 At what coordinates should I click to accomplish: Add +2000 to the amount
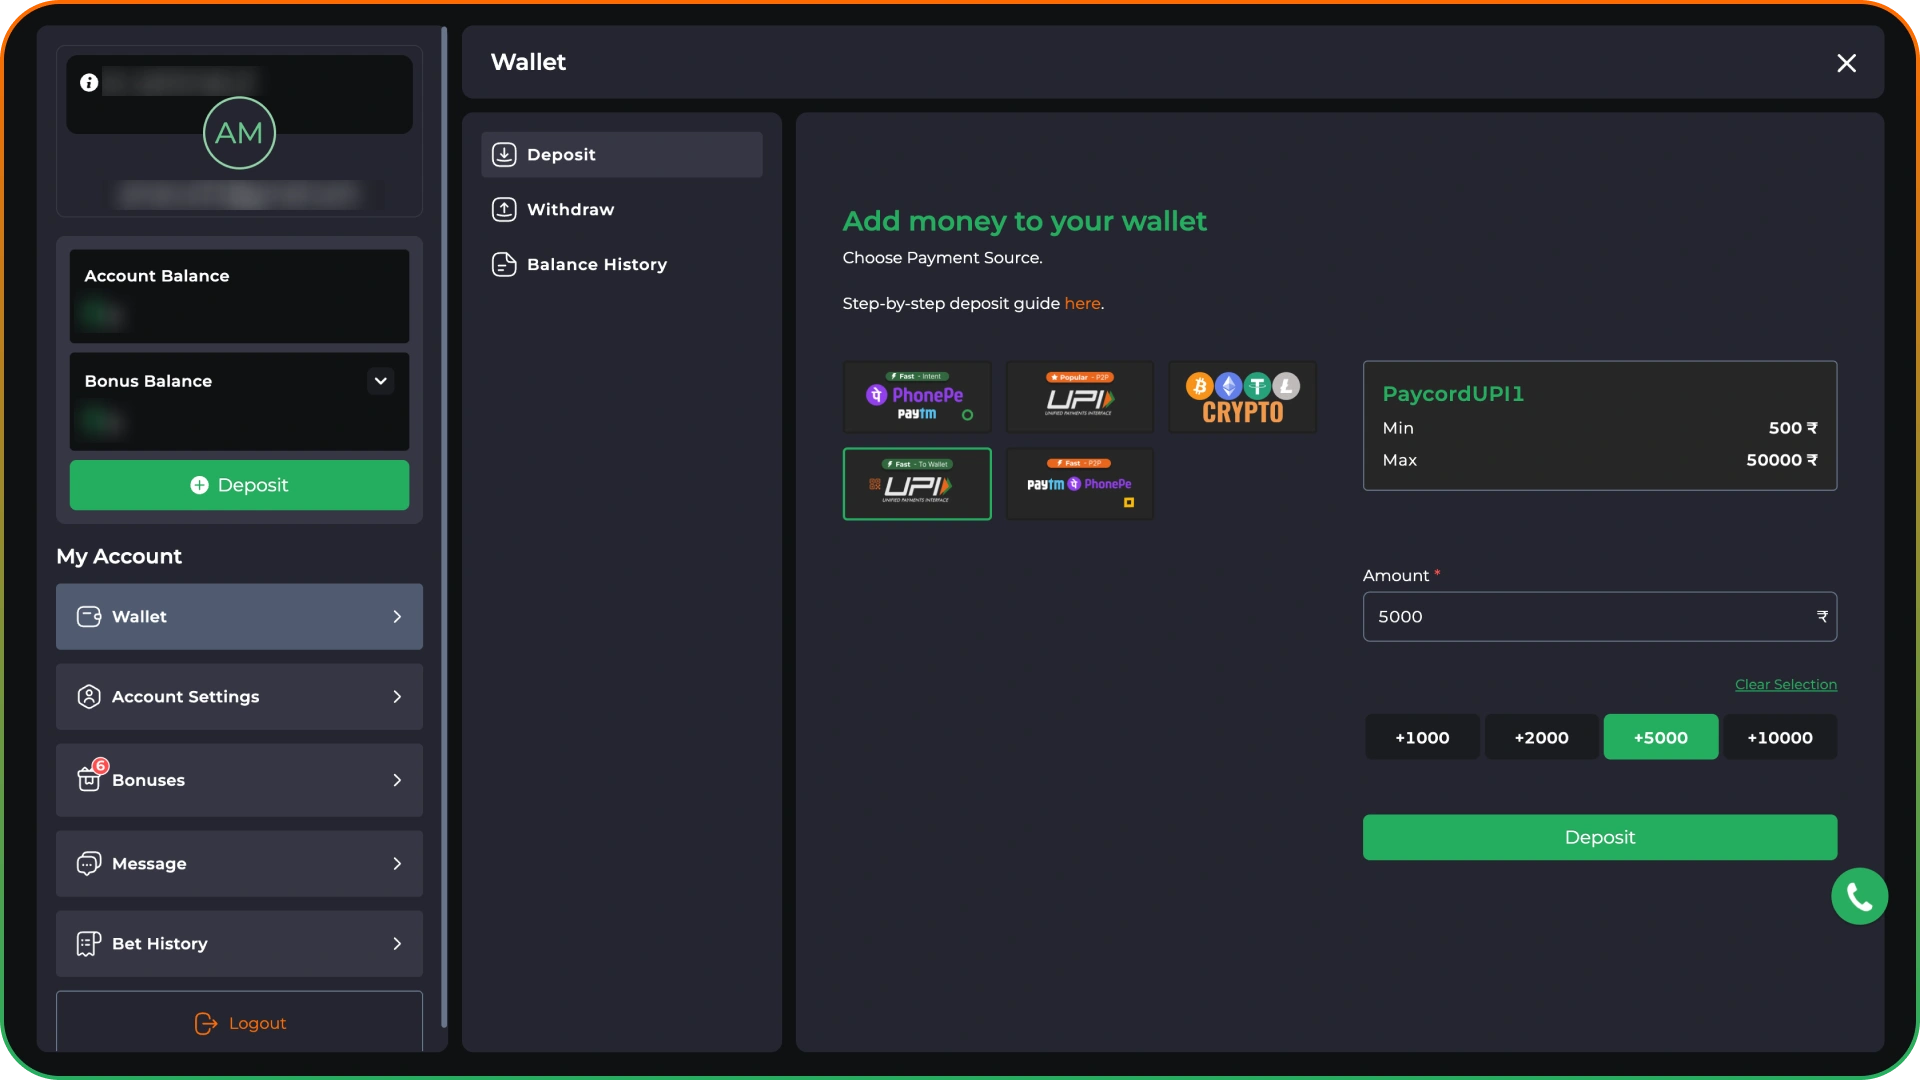tap(1541, 738)
